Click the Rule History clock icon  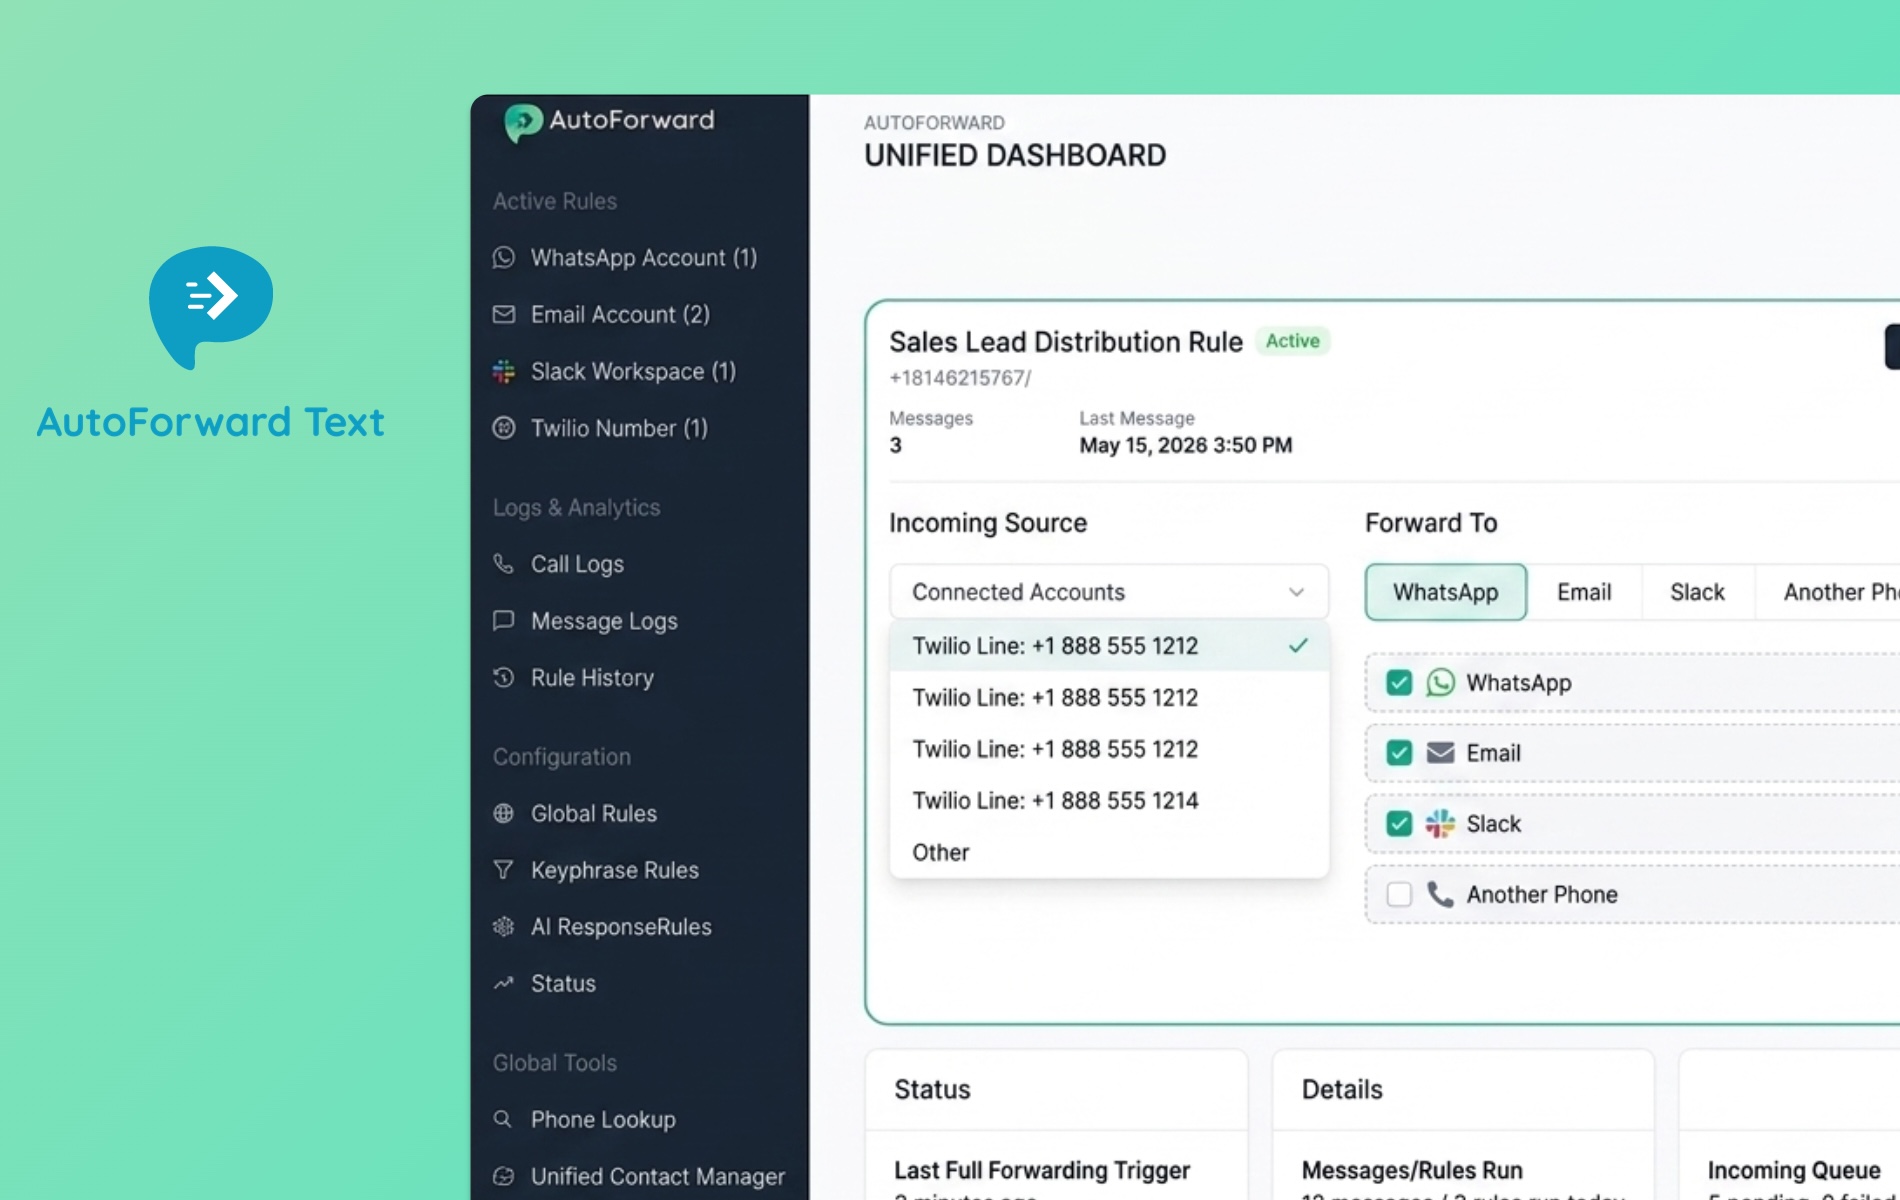(504, 678)
